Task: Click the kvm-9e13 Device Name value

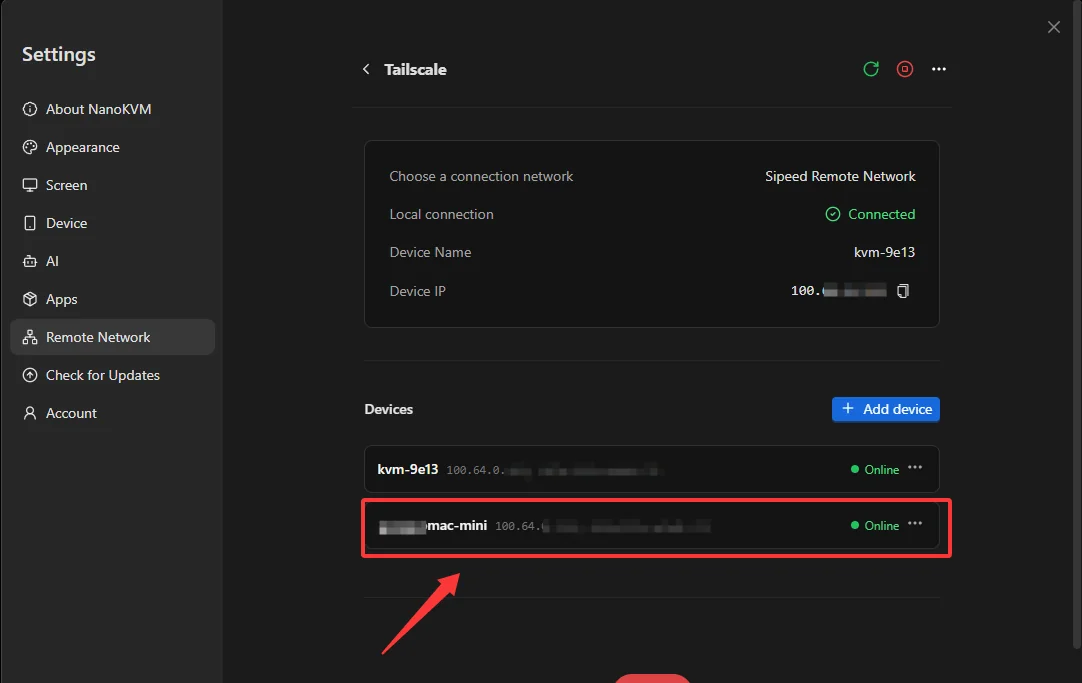Action: (884, 253)
